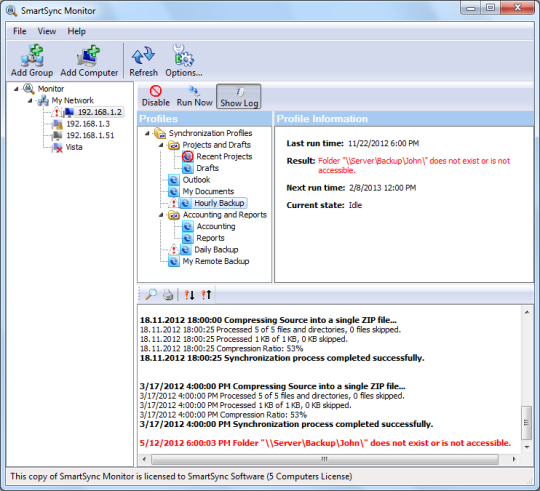540x491 pixels.
Task: Refresh the monitor view
Action: click(143, 61)
